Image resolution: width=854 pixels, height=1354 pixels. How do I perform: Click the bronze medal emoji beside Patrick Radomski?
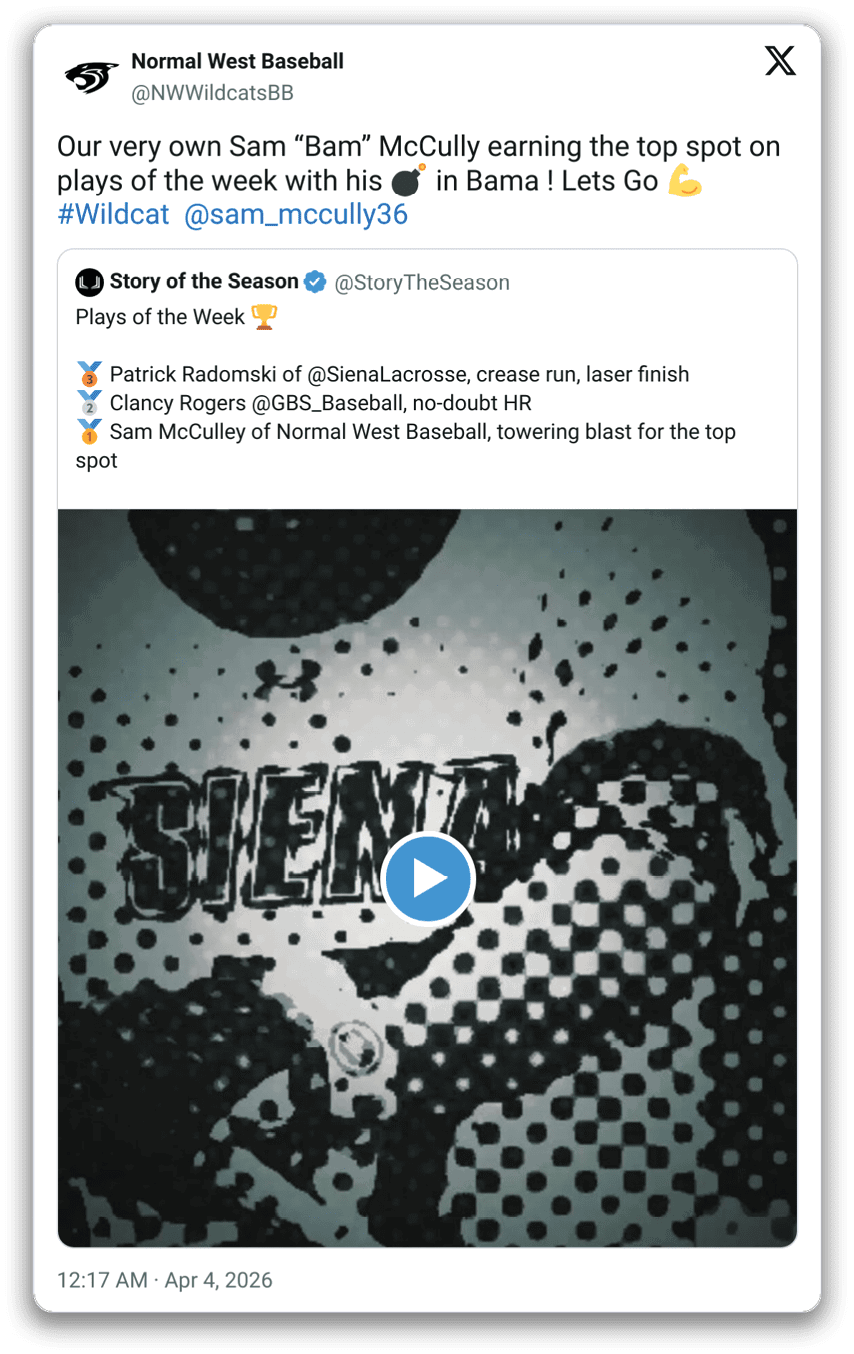(x=89, y=375)
